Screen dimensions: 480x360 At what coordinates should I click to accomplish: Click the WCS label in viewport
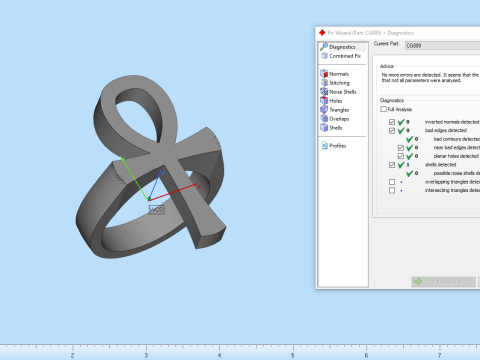pyautogui.click(x=156, y=209)
